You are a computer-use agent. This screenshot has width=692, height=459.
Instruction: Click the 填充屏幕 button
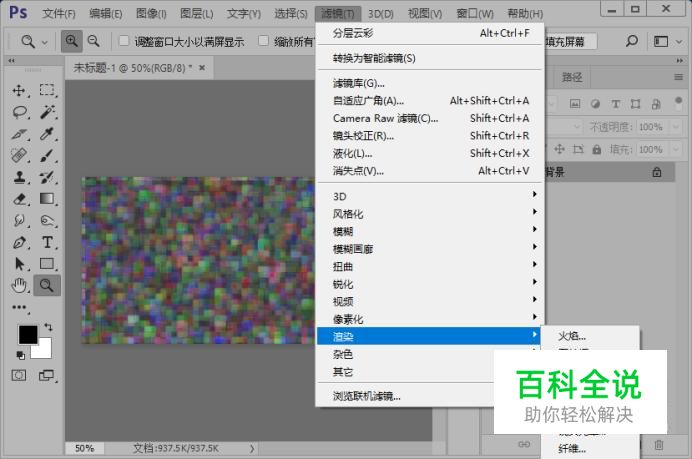tap(570, 42)
